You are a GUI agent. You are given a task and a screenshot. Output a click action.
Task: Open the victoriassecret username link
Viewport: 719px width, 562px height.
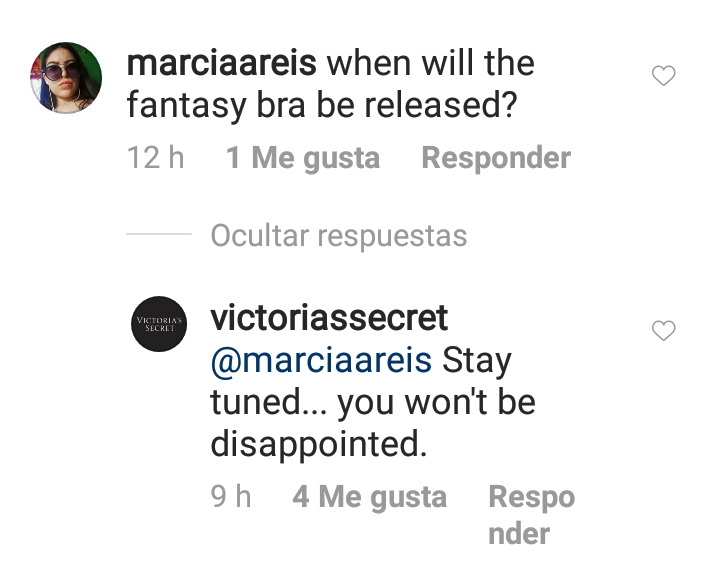click(329, 318)
